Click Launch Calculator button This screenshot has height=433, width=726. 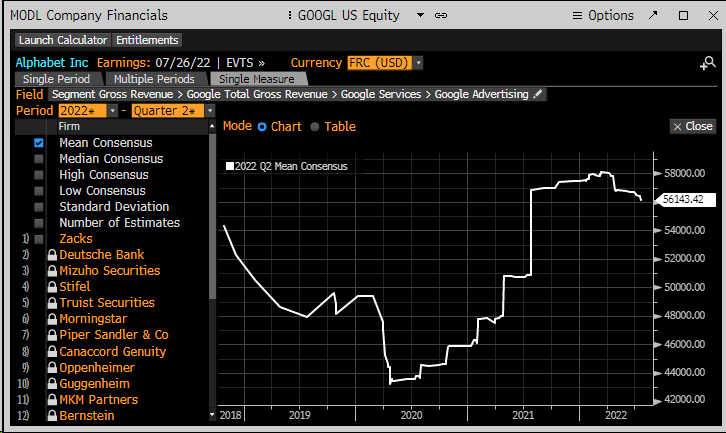[63, 40]
